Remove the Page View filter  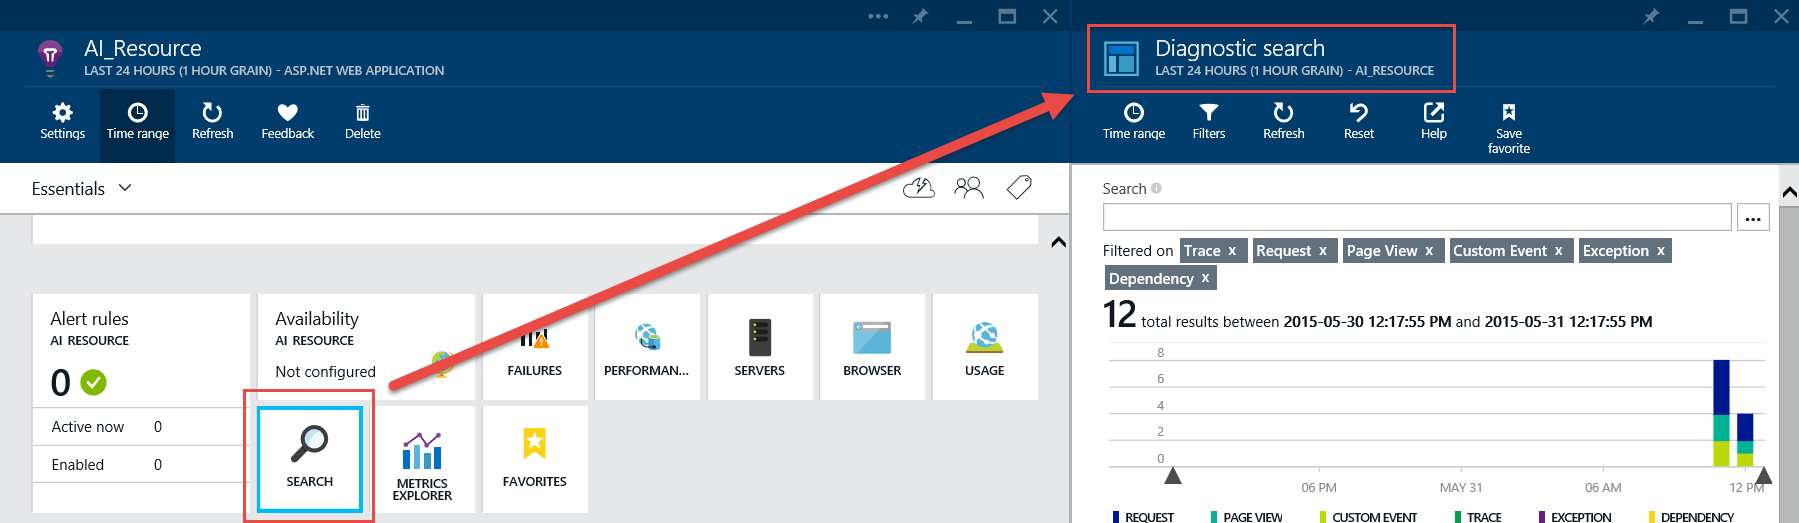(1429, 251)
